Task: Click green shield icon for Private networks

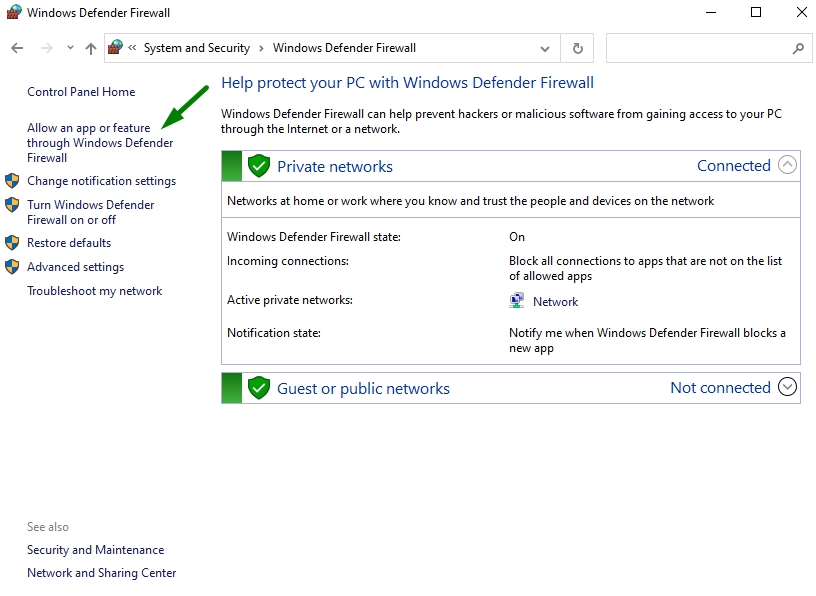Action: point(259,166)
